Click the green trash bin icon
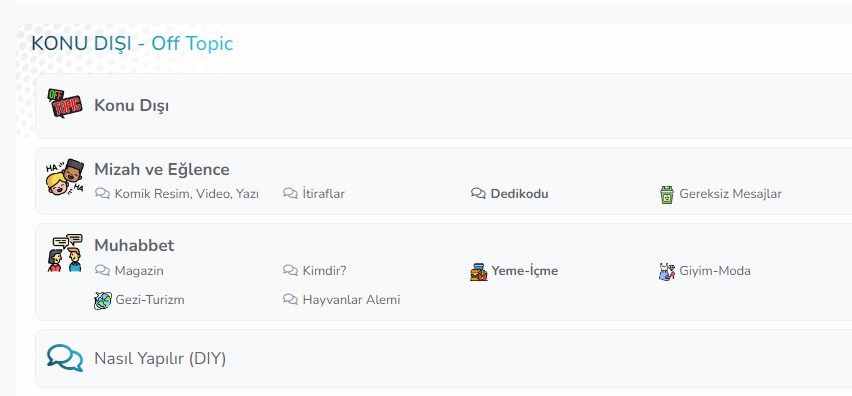 click(x=667, y=194)
